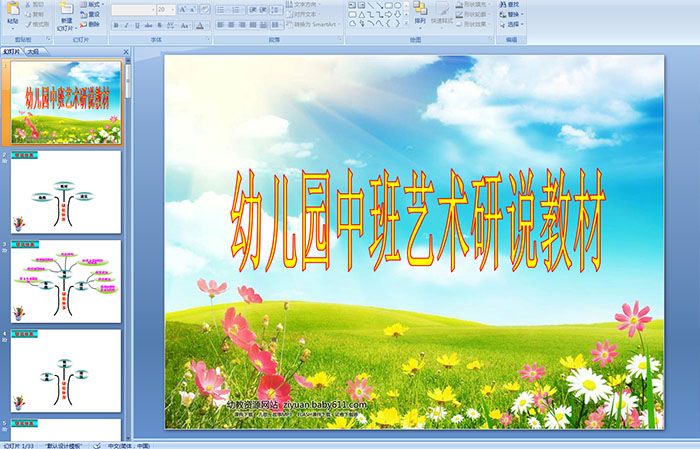The image size is (700, 449).
Task: Open the Change Case (Aa) dropdown
Action: pyautogui.click(x=185, y=25)
